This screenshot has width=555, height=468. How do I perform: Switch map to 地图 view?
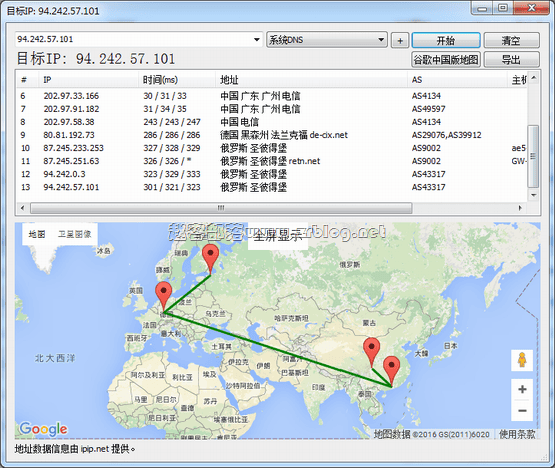click(x=37, y=234)
